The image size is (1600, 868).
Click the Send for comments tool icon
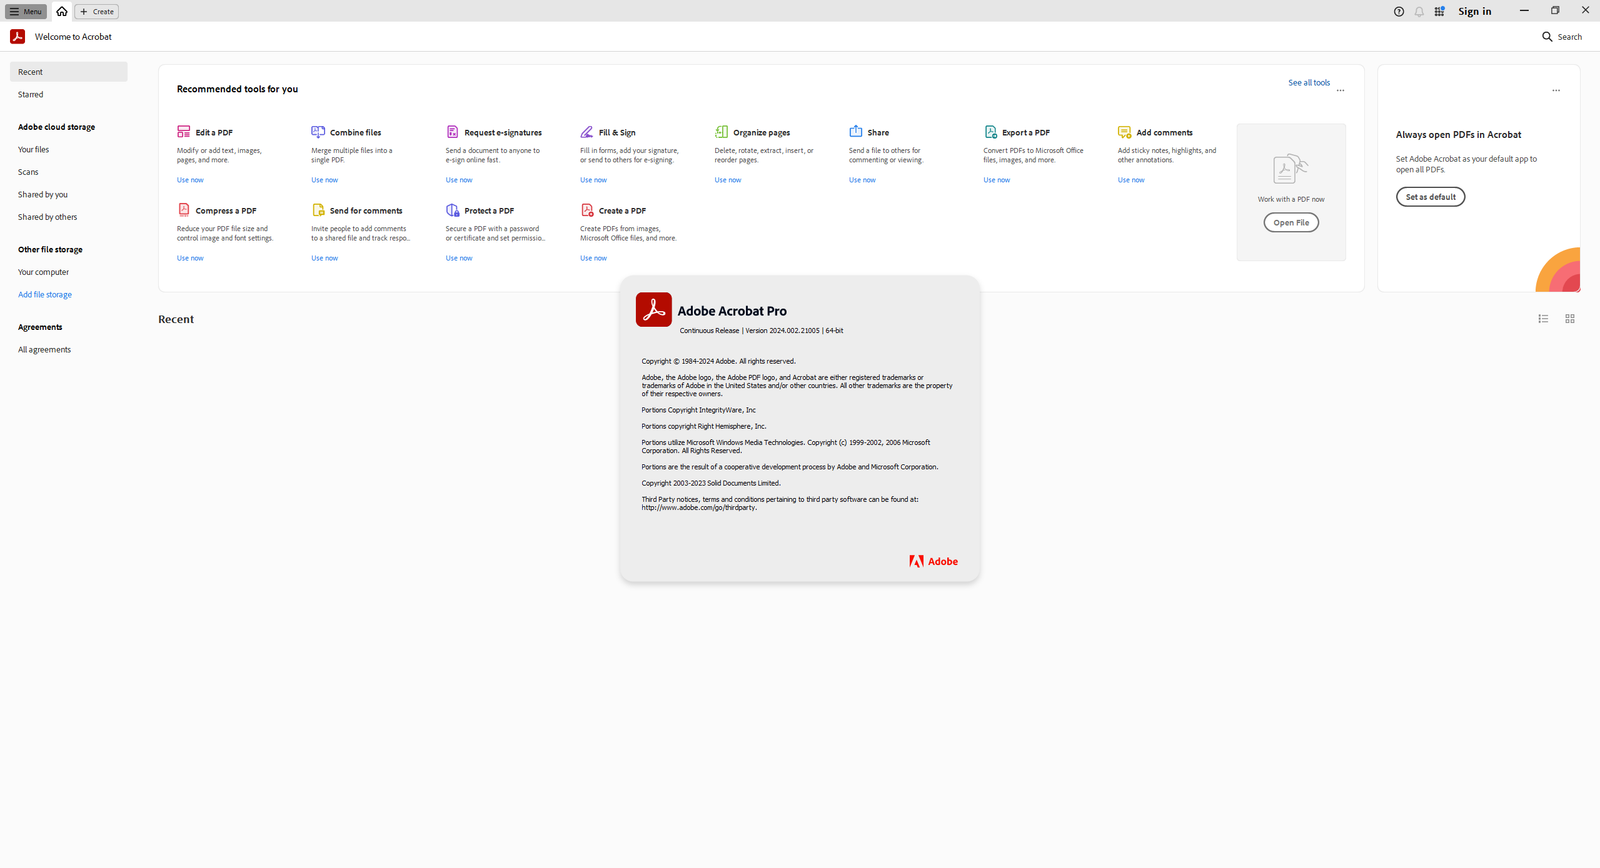click(x=318, y=210)
